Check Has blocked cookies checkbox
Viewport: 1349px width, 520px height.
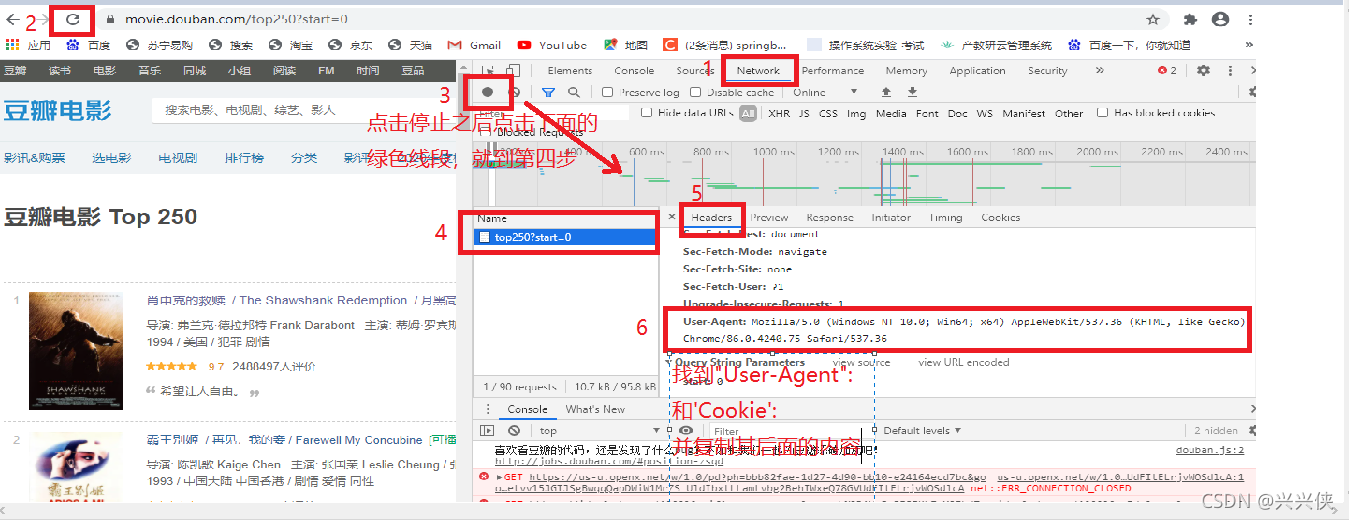[1102, 113]
